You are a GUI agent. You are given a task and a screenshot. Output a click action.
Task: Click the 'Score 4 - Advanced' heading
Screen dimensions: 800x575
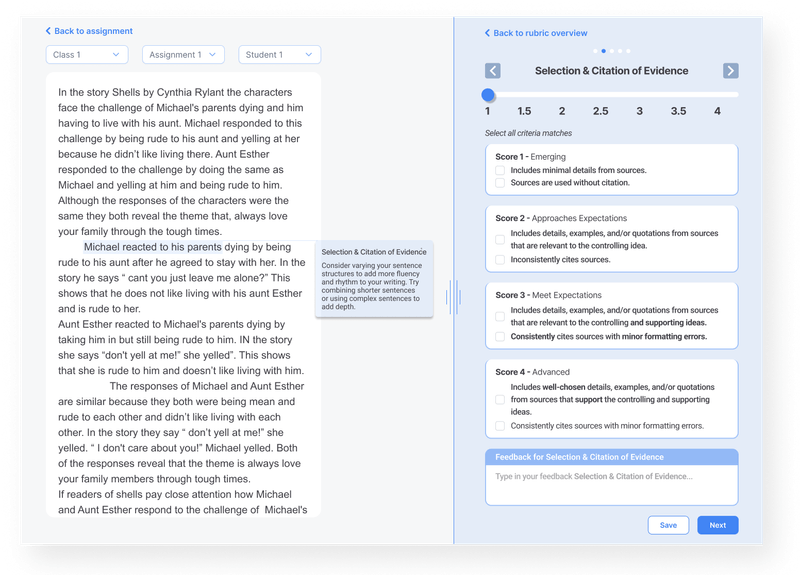coord(533,372)
